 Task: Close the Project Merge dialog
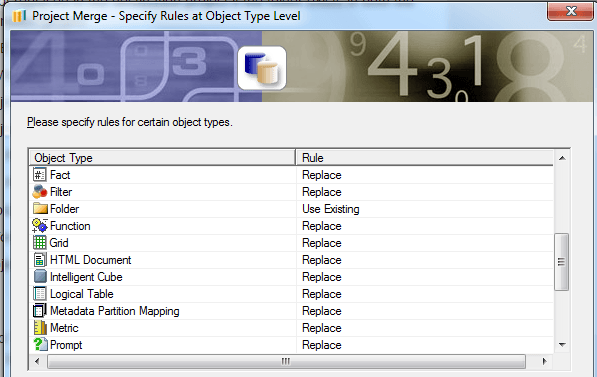pos(570,11)
